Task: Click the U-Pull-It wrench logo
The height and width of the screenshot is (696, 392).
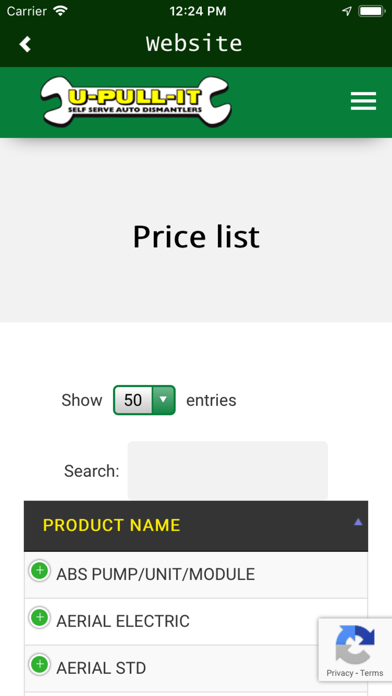Action: point(135,101)
